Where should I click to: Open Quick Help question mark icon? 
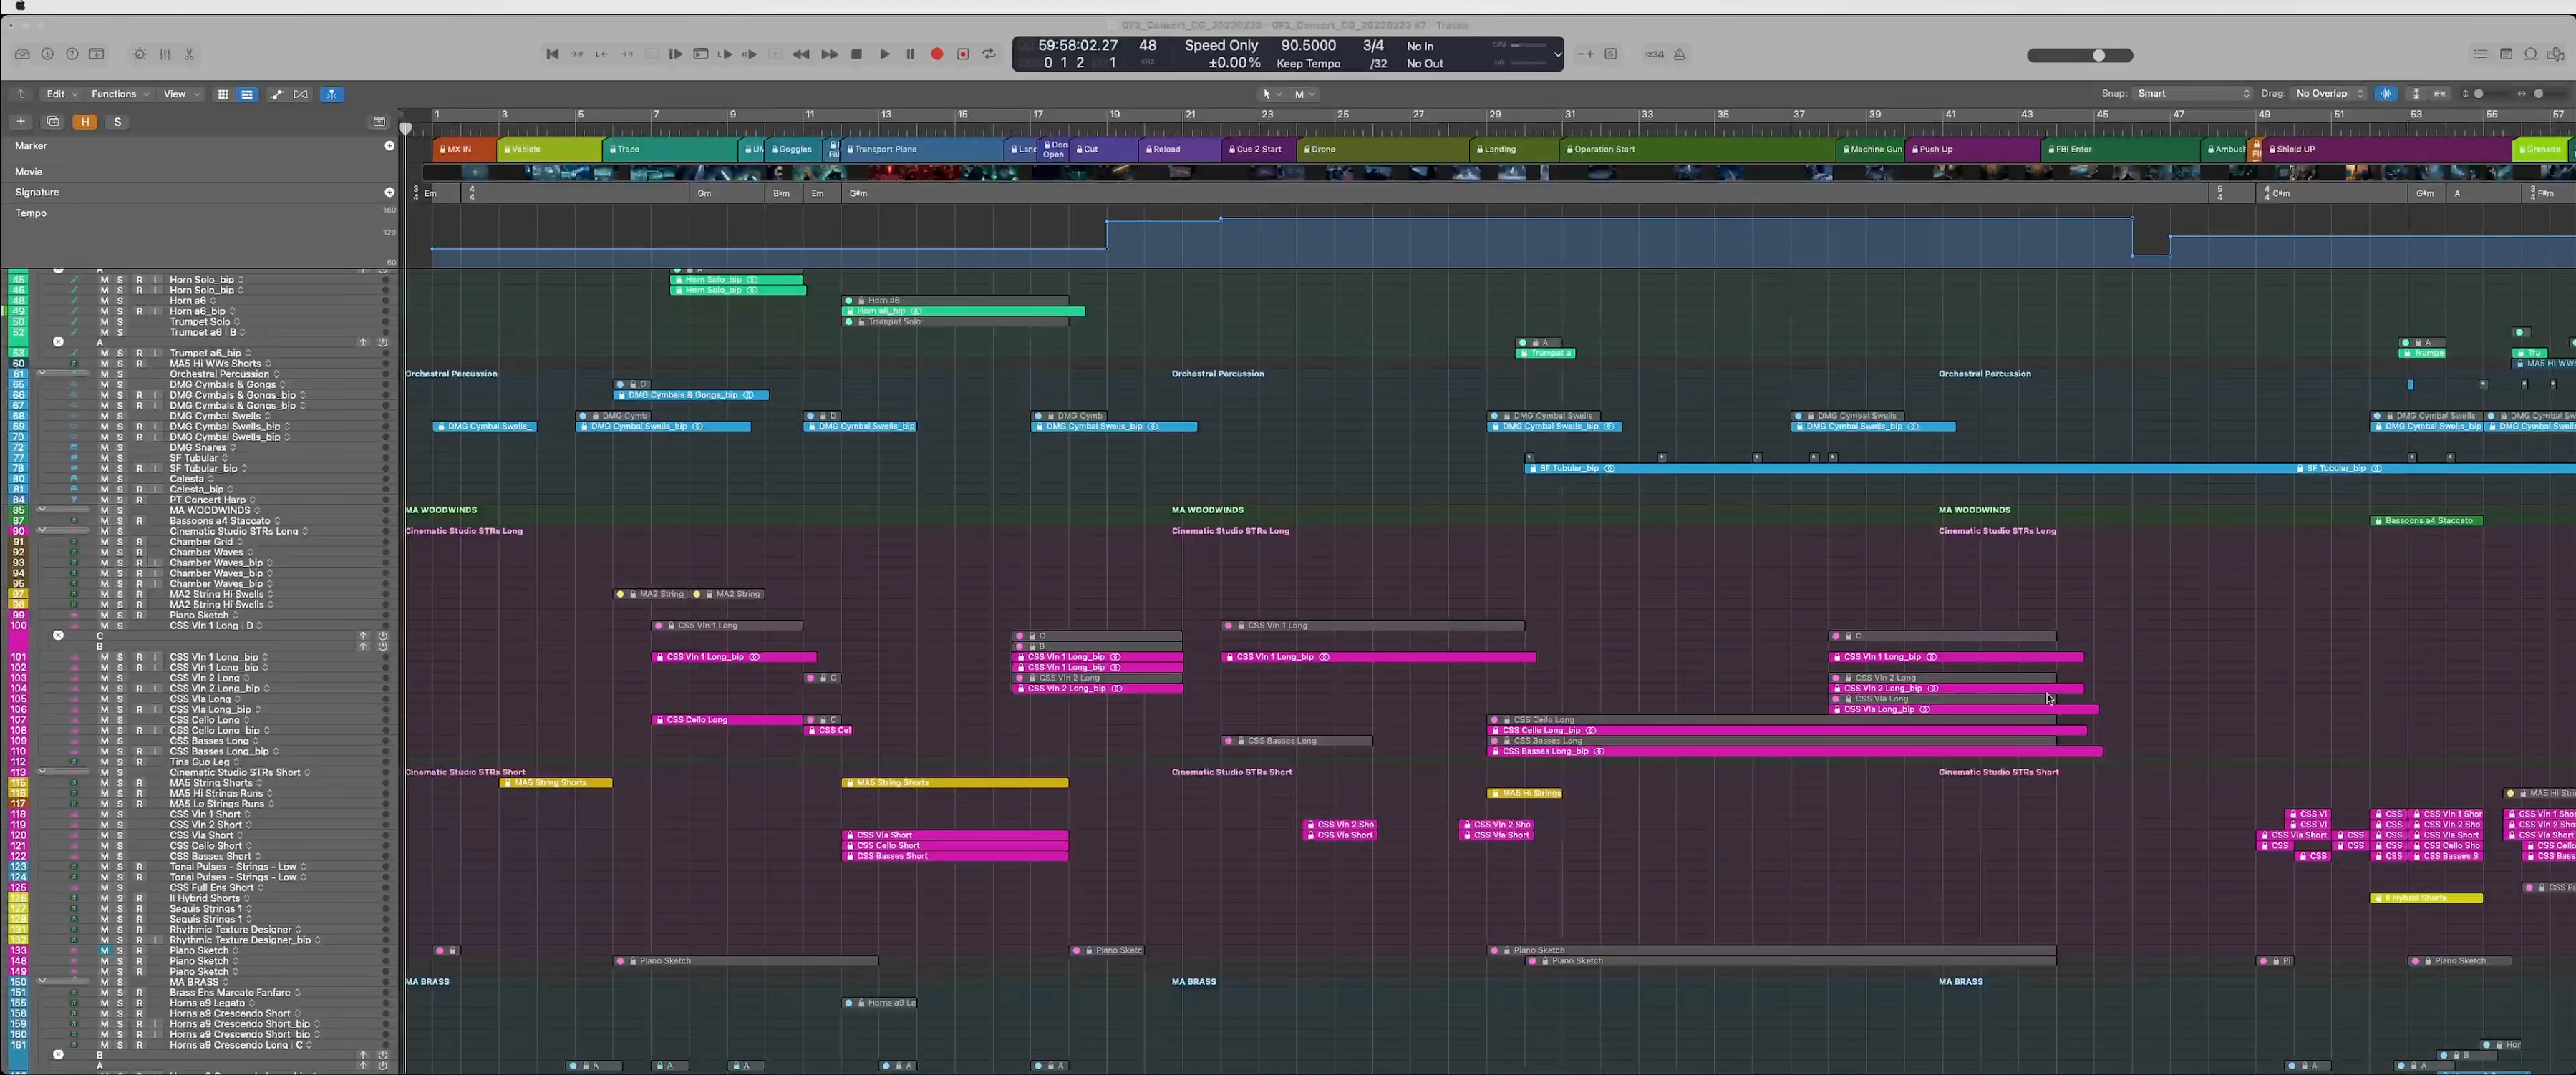(x=72, y=54)
